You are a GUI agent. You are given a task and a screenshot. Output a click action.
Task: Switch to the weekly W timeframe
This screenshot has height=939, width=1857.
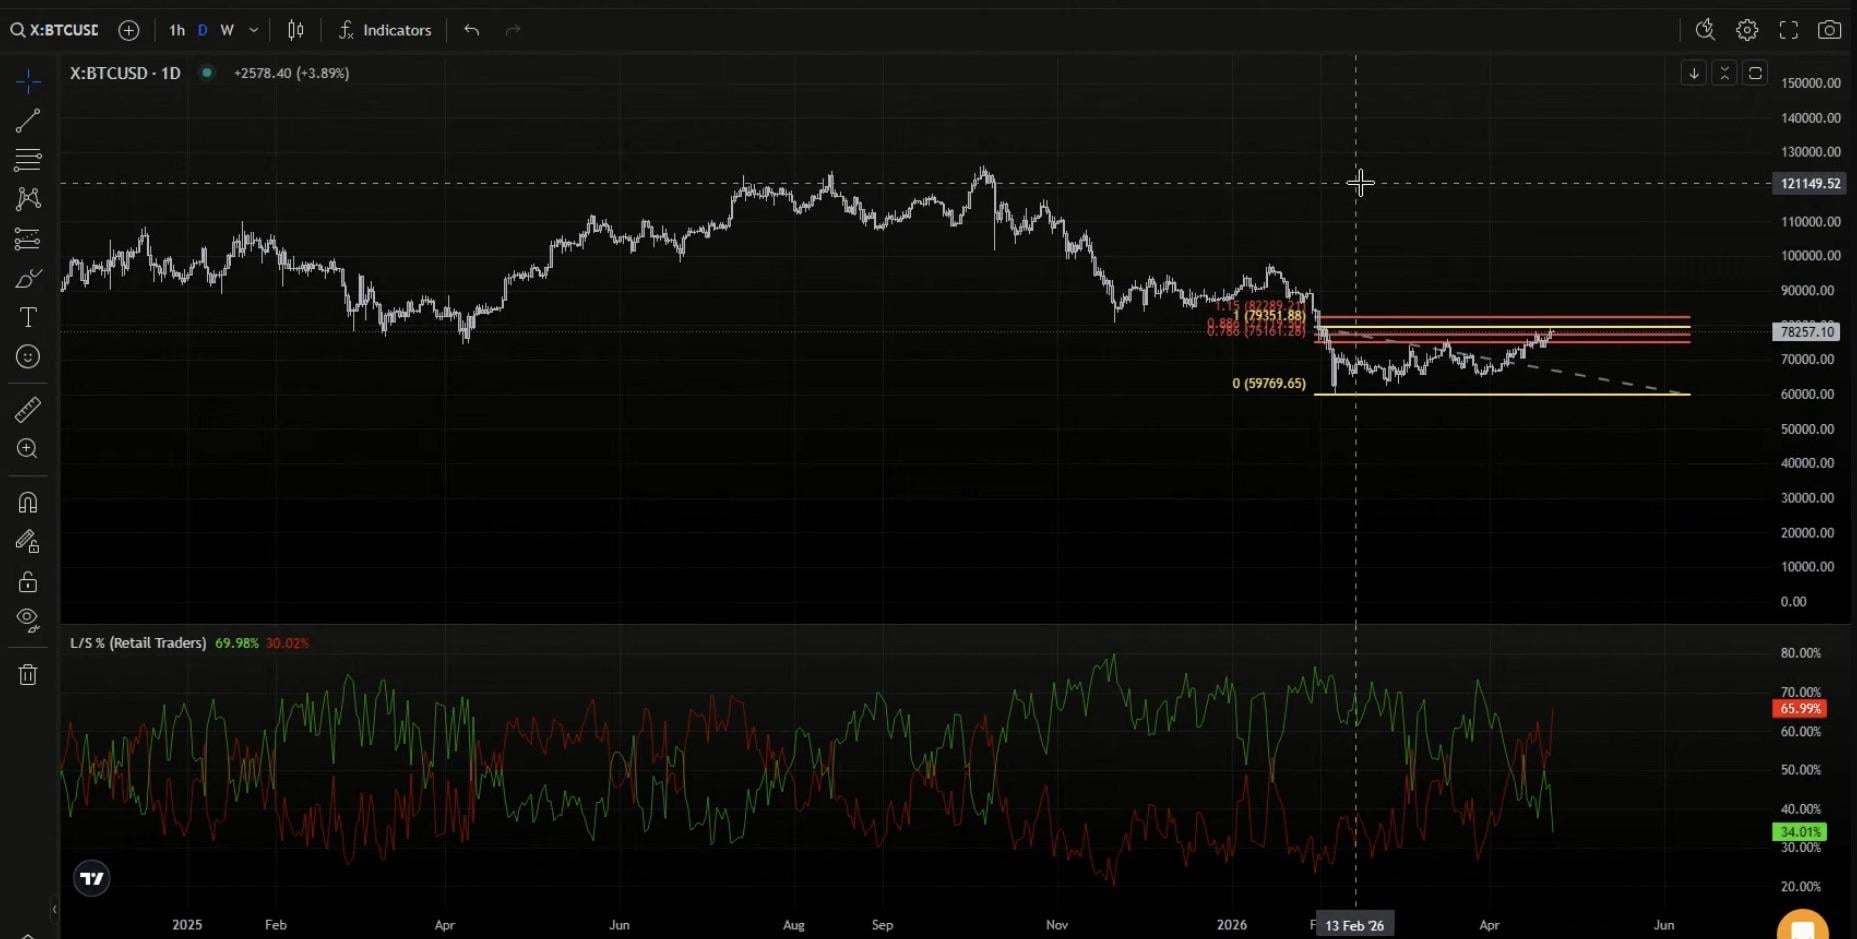[227, 30]
